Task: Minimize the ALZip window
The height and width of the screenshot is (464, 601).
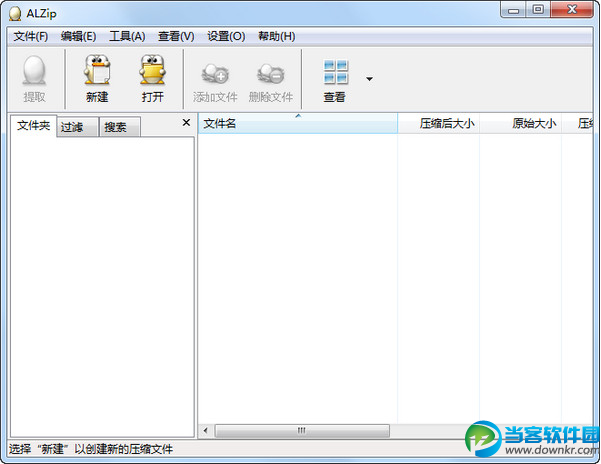Action: (514, 10)
